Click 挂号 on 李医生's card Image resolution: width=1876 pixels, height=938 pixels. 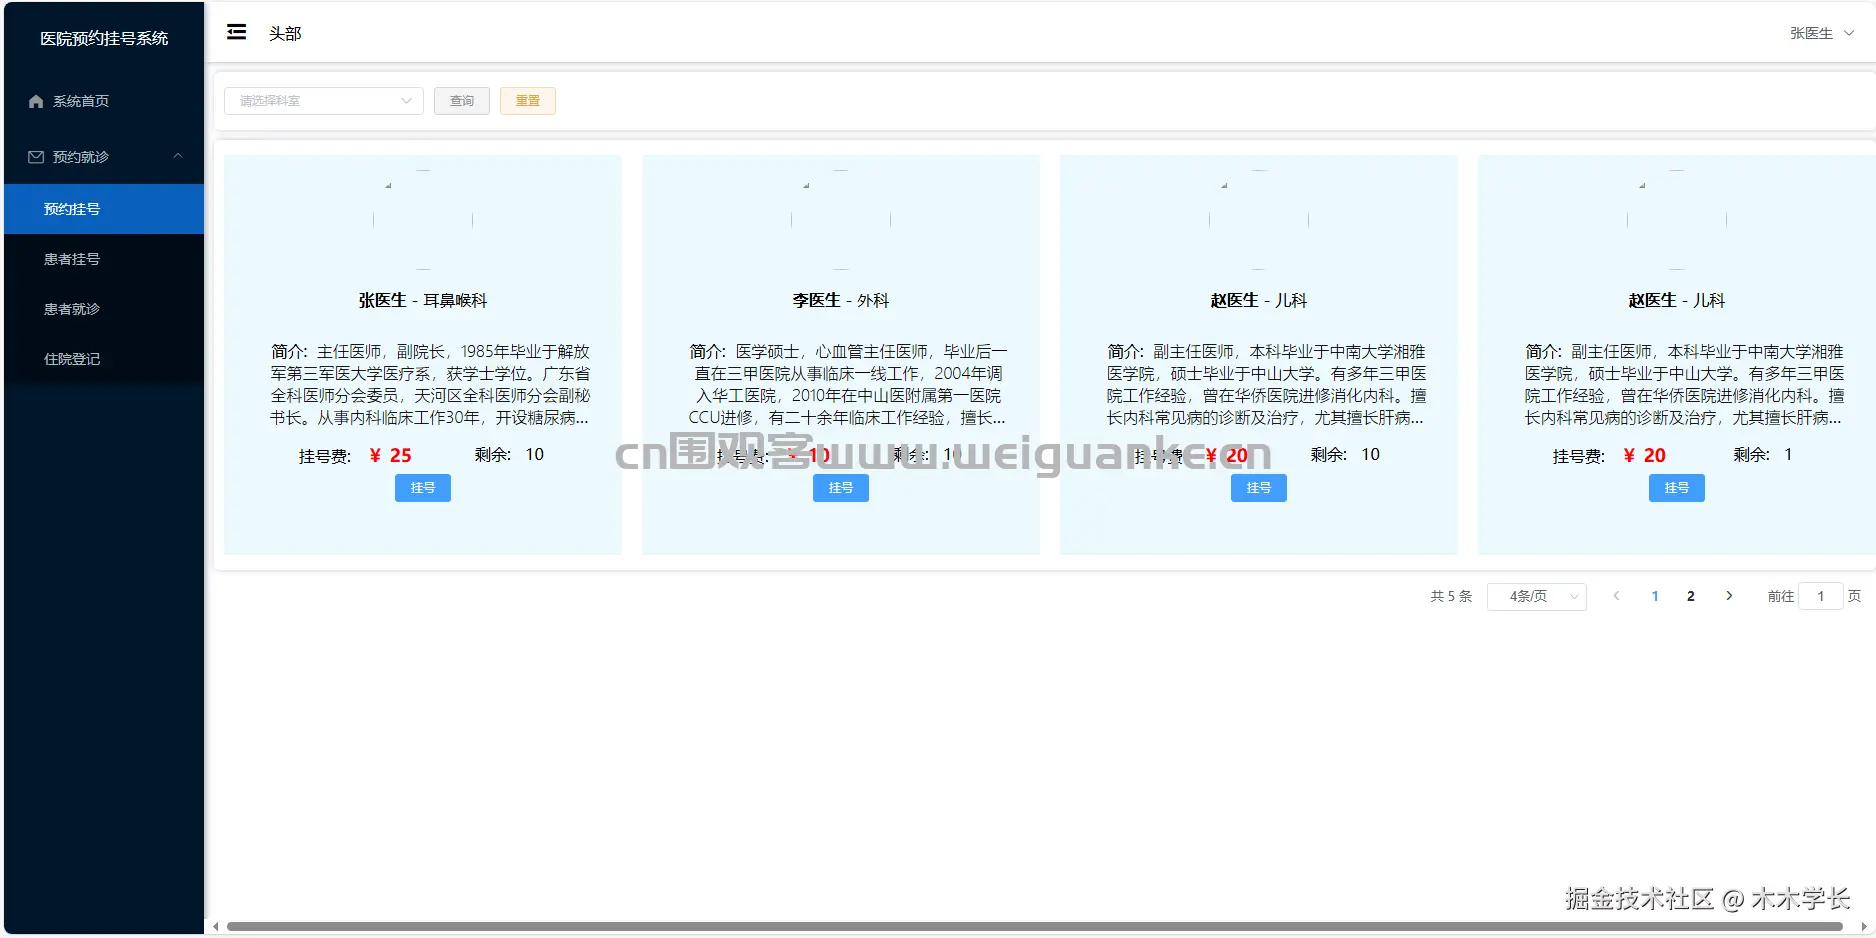click(840, 488)
